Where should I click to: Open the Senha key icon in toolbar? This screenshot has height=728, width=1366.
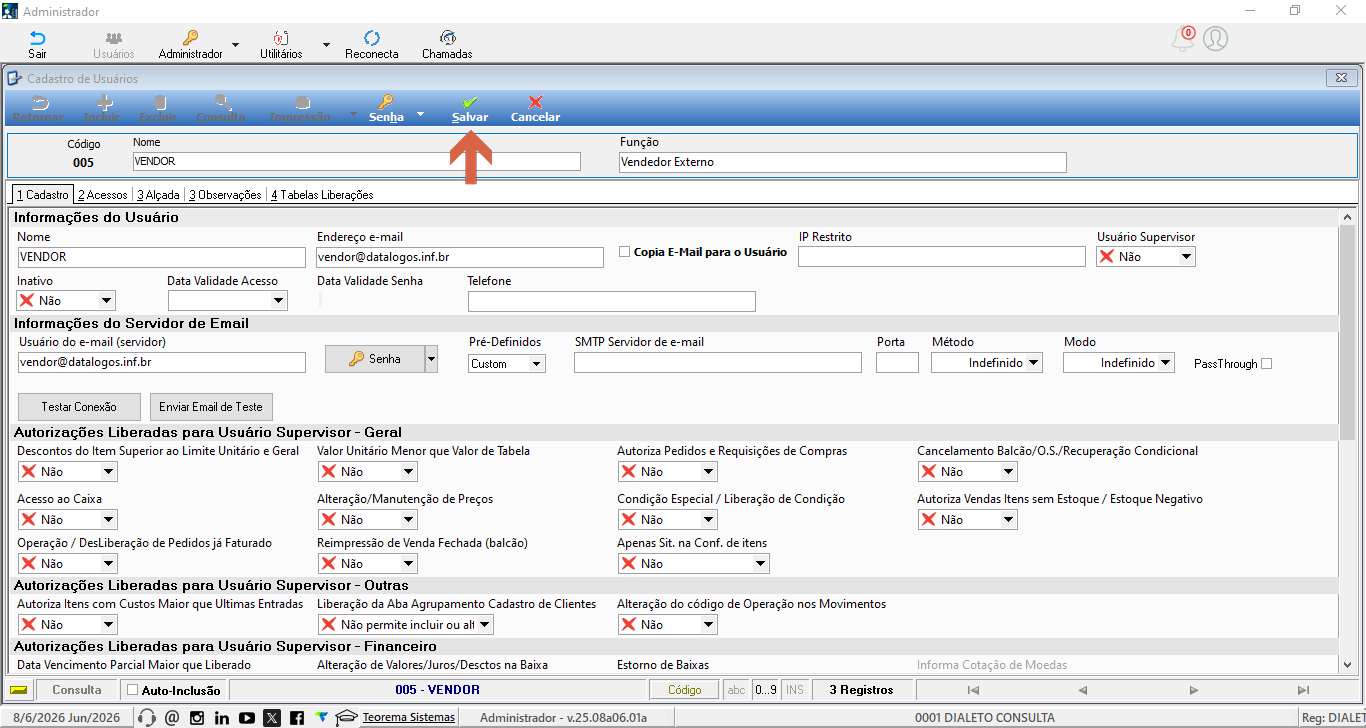[385, 102]
